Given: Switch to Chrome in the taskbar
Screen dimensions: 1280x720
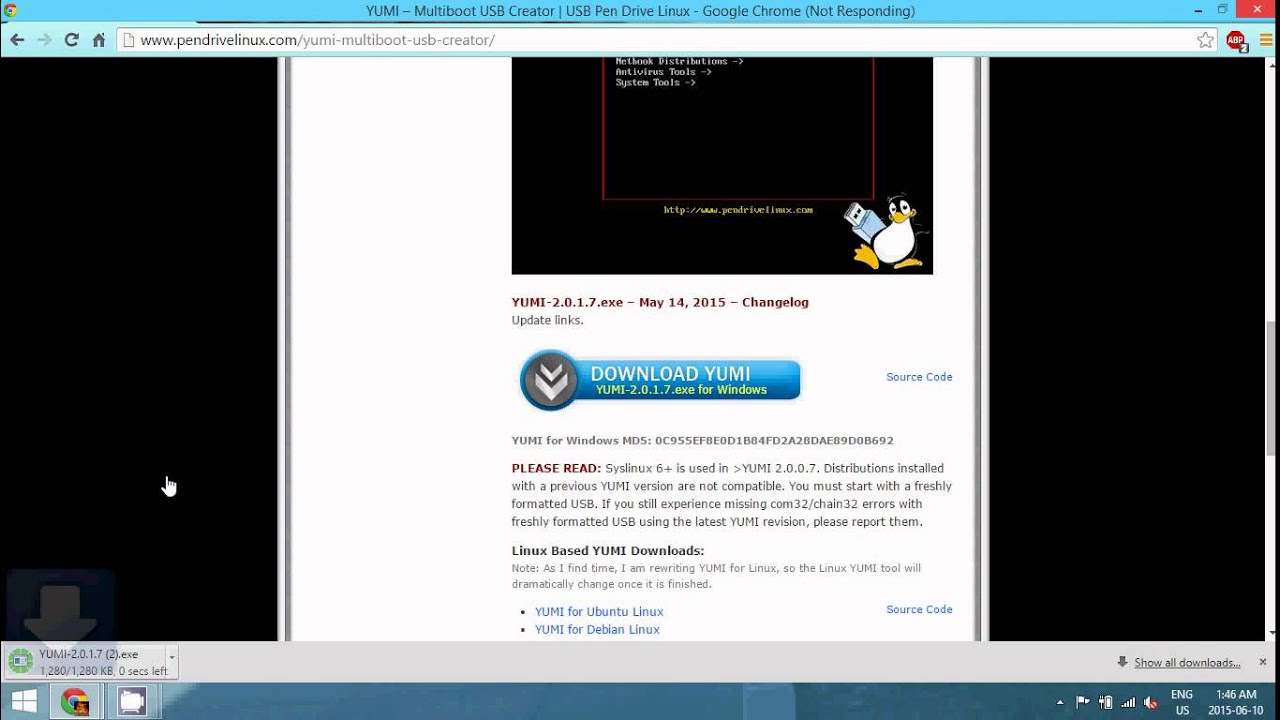Looking at the screenshot, I should click(x=75, y=701).
